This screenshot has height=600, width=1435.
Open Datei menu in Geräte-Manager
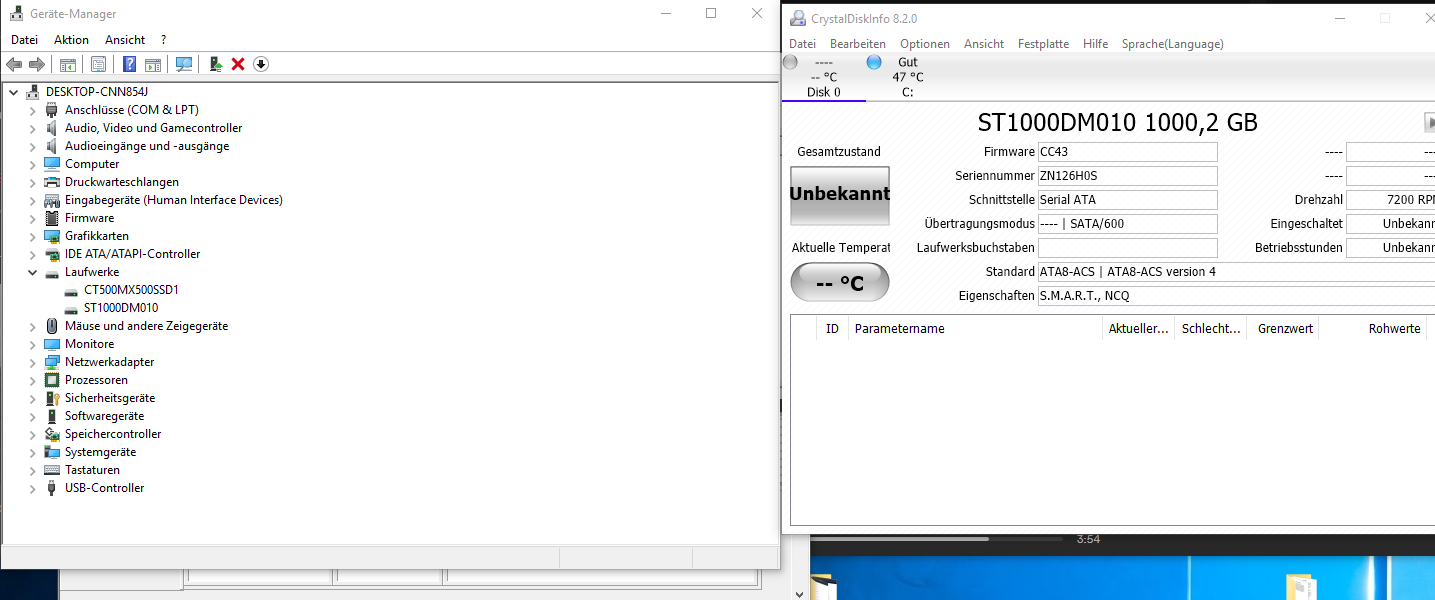[x=24, y=40]
